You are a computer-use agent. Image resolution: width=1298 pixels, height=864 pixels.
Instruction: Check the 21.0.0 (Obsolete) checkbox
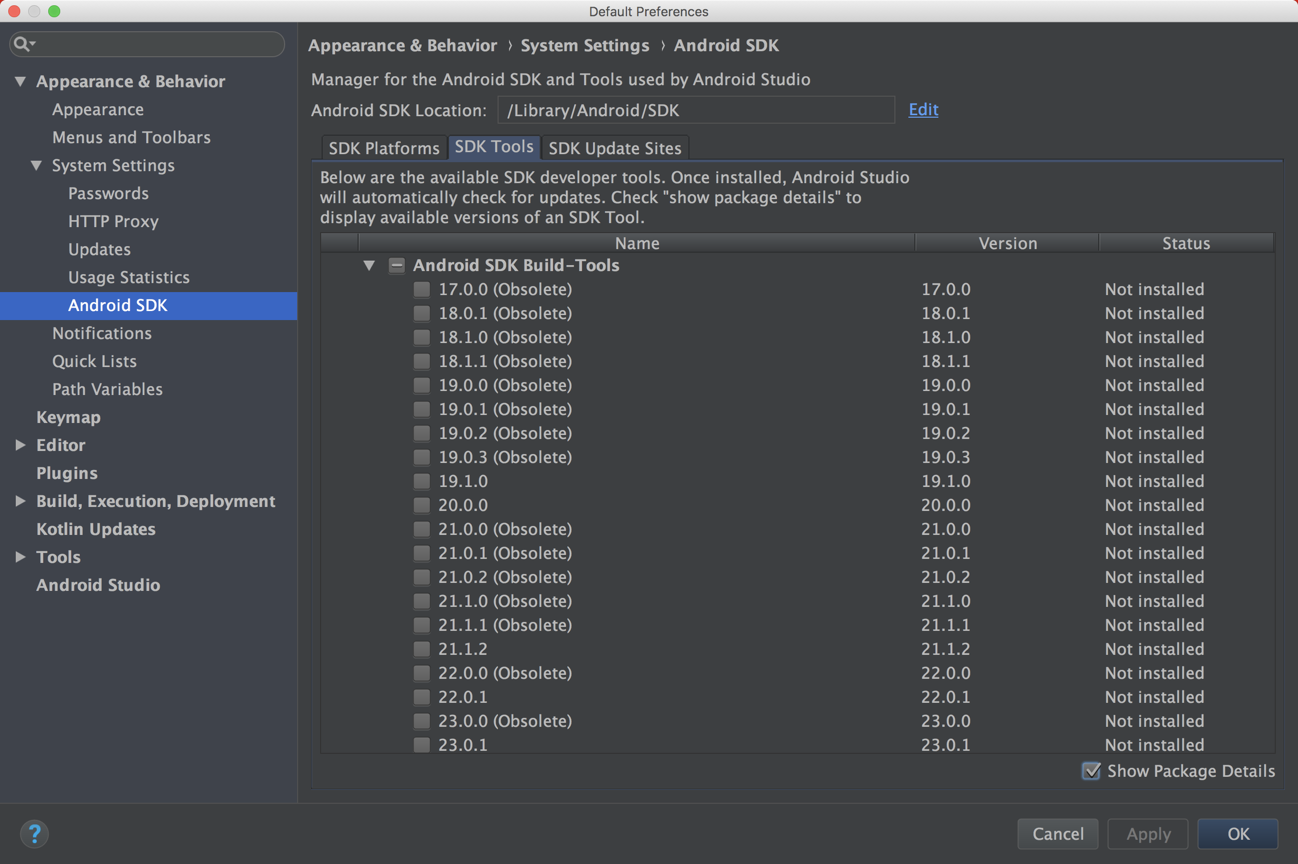coord(422,529)
